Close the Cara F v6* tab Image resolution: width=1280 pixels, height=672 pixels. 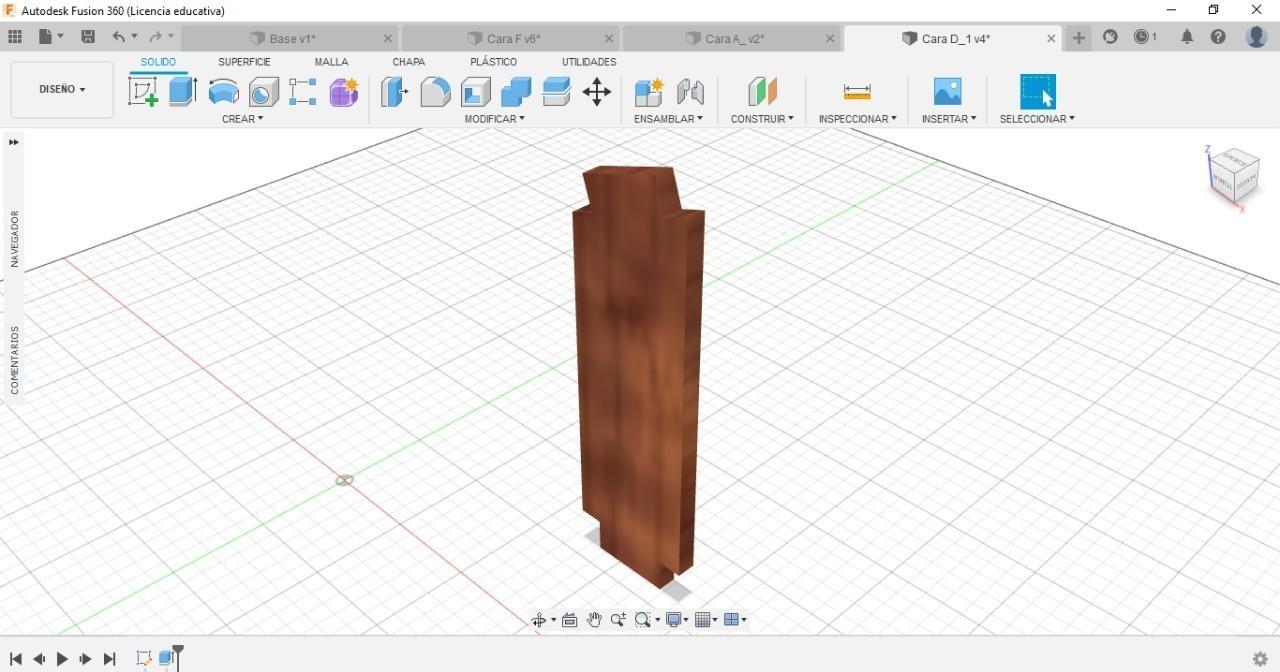pyautogui.click(x=609, y=39)
